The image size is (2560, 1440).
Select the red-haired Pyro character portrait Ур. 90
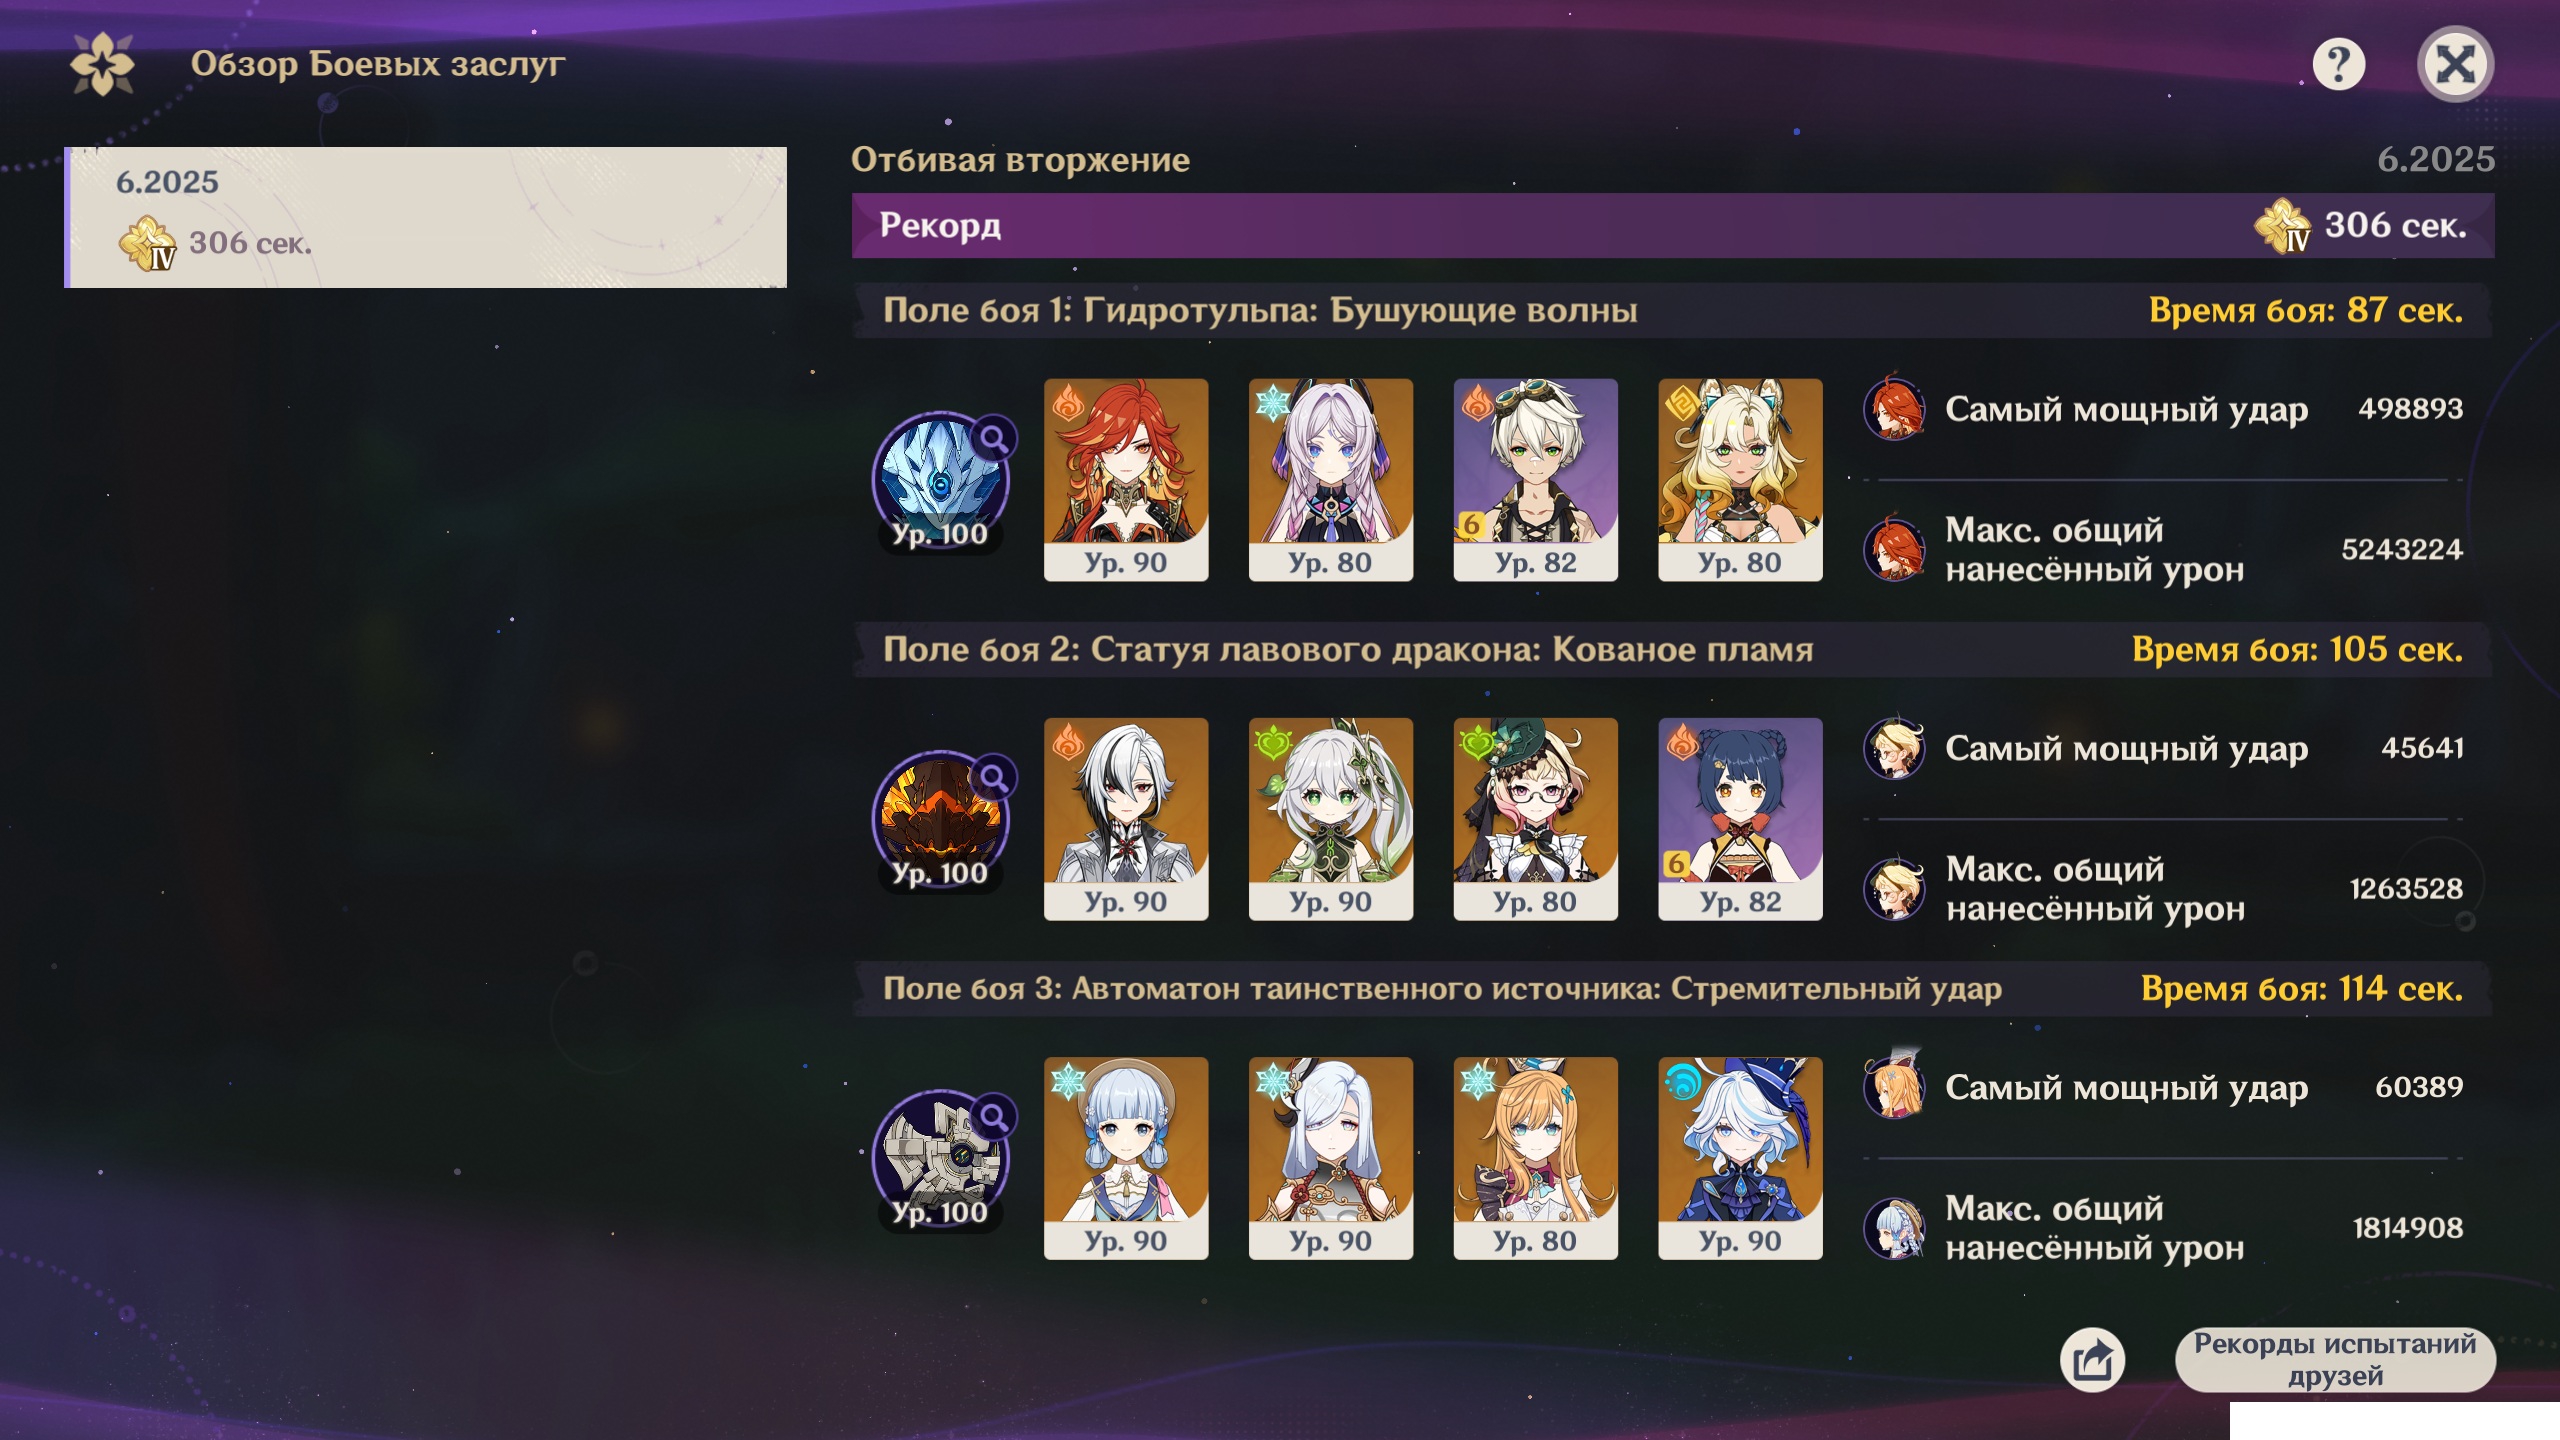[x=1126, y=480]
